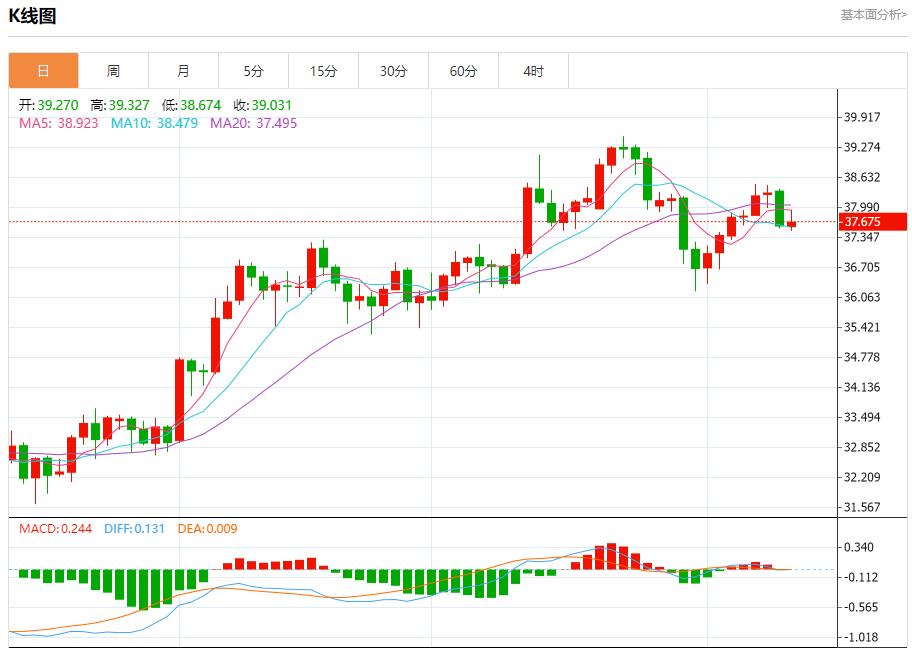Select the 5分 timeframe
The height and width of the screenshot is (648, 912).
(x=253, y=71)
